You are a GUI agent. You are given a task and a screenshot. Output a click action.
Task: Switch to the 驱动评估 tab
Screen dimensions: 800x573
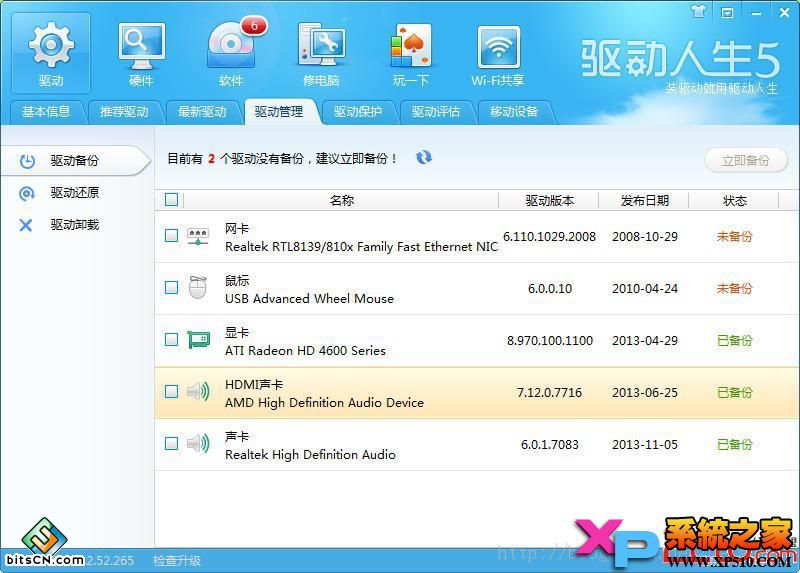point(436,111)
